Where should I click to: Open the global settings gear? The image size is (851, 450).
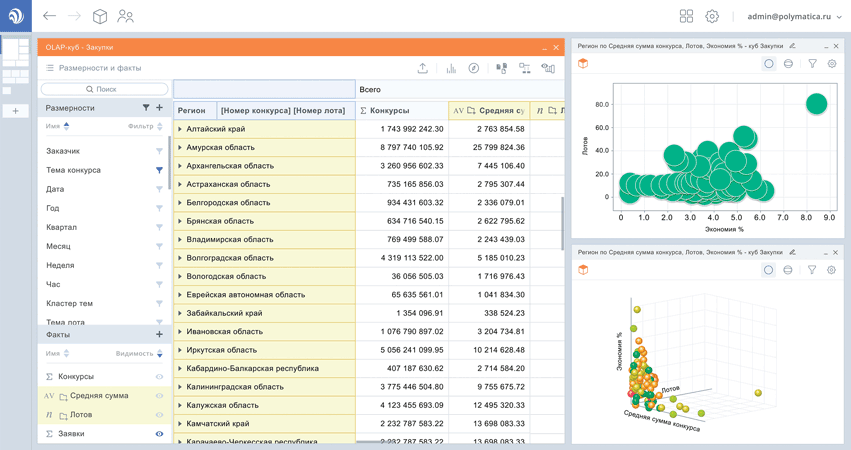click(712, 16)
